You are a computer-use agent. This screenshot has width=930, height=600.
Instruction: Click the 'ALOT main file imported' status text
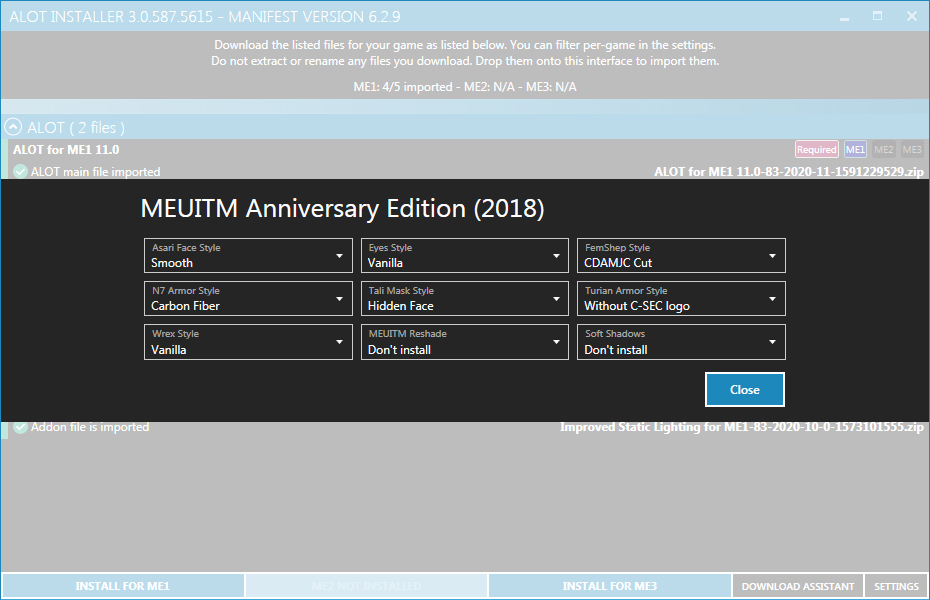tap(95, 172)
